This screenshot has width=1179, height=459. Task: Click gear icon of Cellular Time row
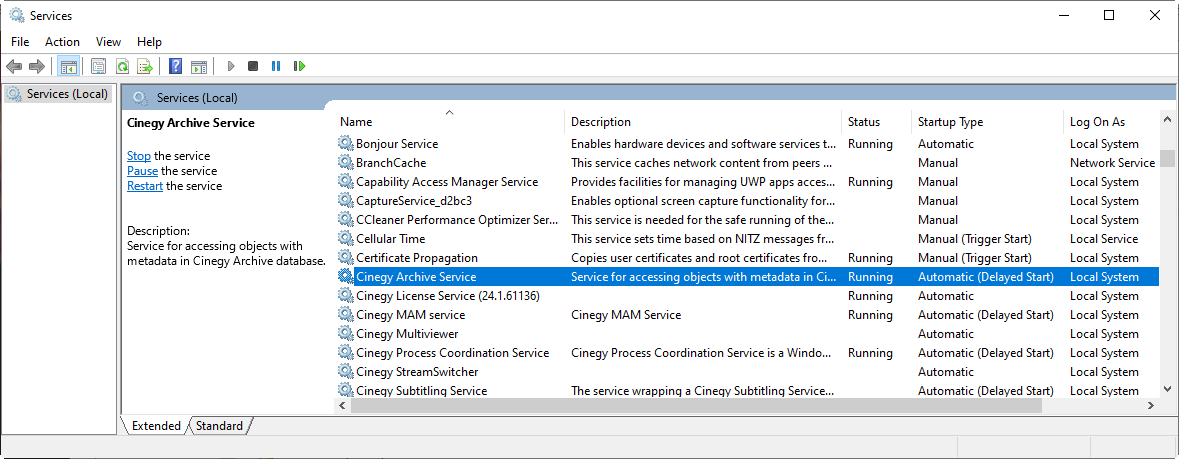click(x=345, y=239)
